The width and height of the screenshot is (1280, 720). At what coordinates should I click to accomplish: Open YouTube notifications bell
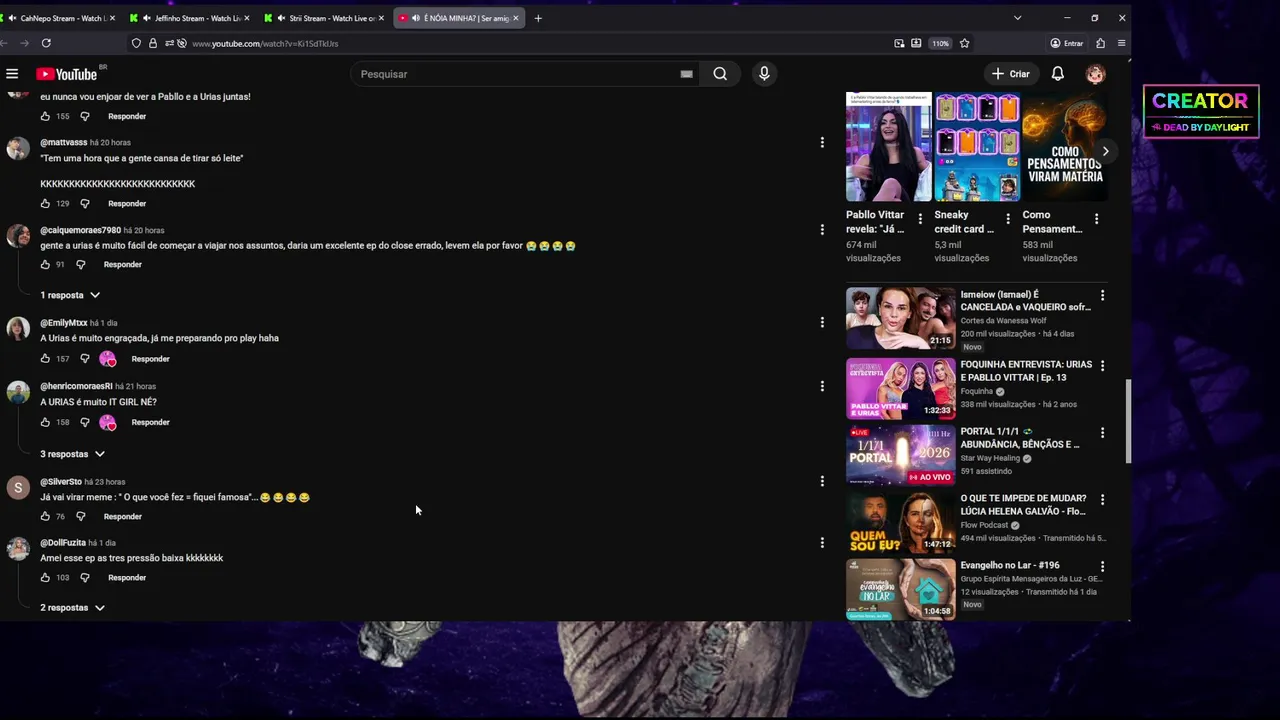click(1058, 74)
